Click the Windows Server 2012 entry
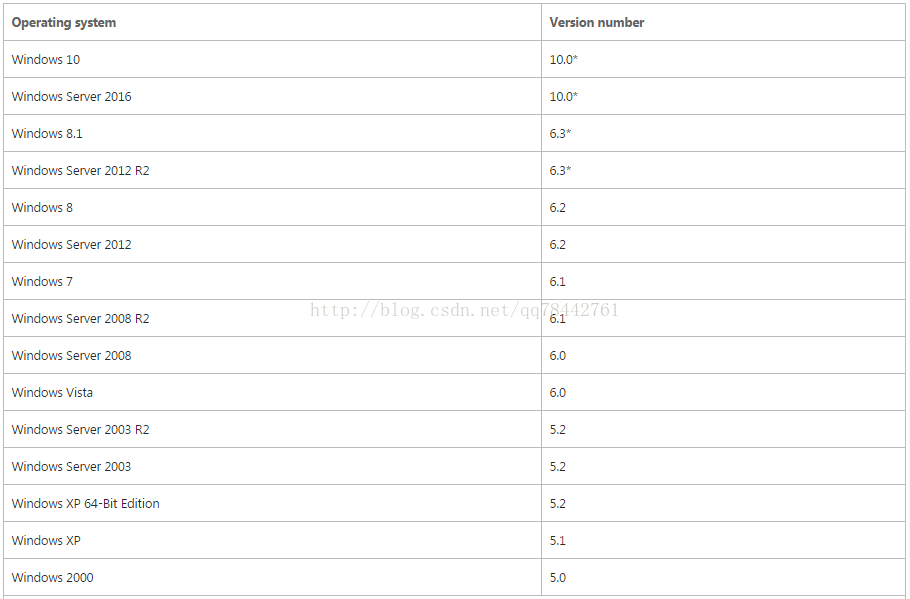Screen dimensions: 910x599 click(71, 244)
